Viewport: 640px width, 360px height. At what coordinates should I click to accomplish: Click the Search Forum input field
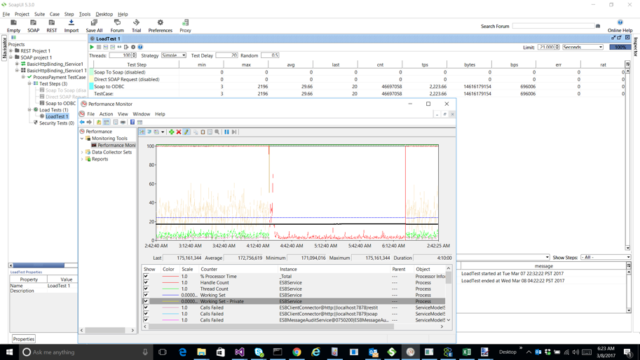[553, 26]
